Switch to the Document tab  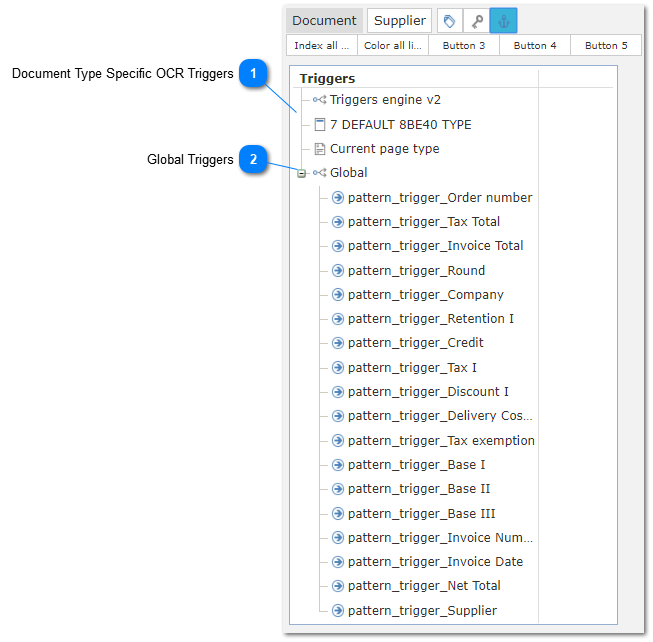[x=324, y=21]
